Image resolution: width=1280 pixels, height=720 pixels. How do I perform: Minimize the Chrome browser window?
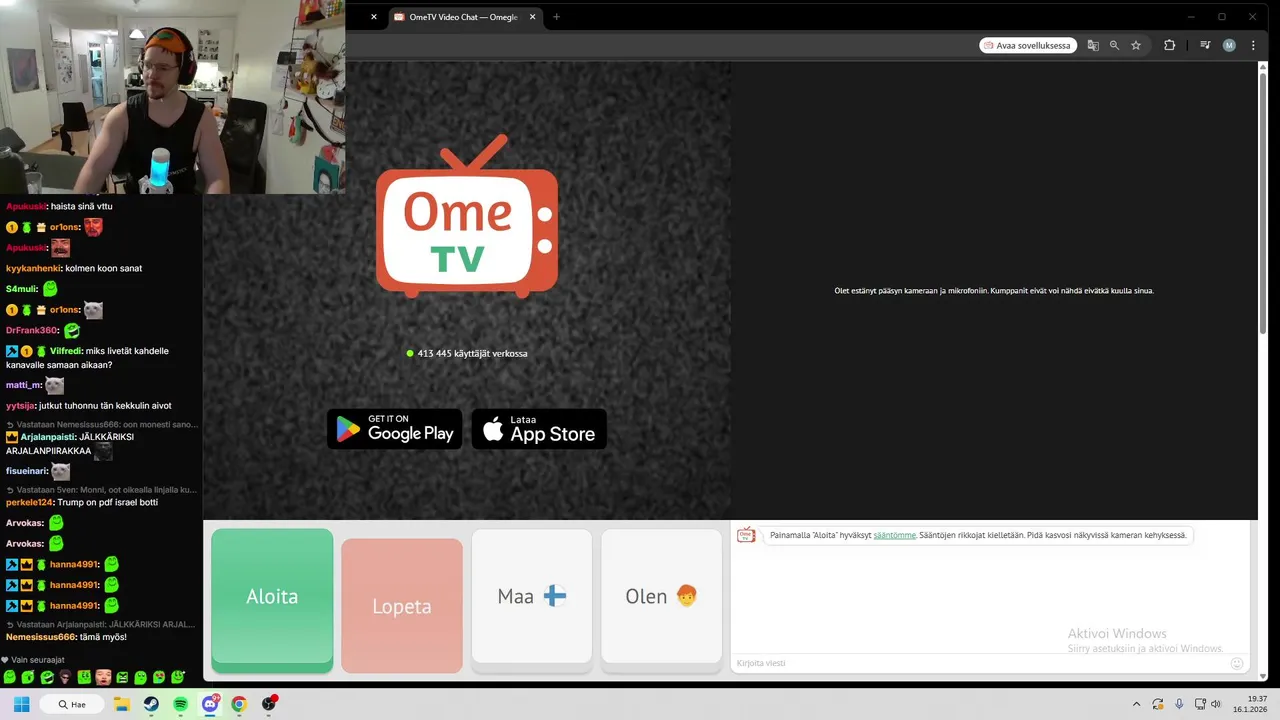point(1191,17)
